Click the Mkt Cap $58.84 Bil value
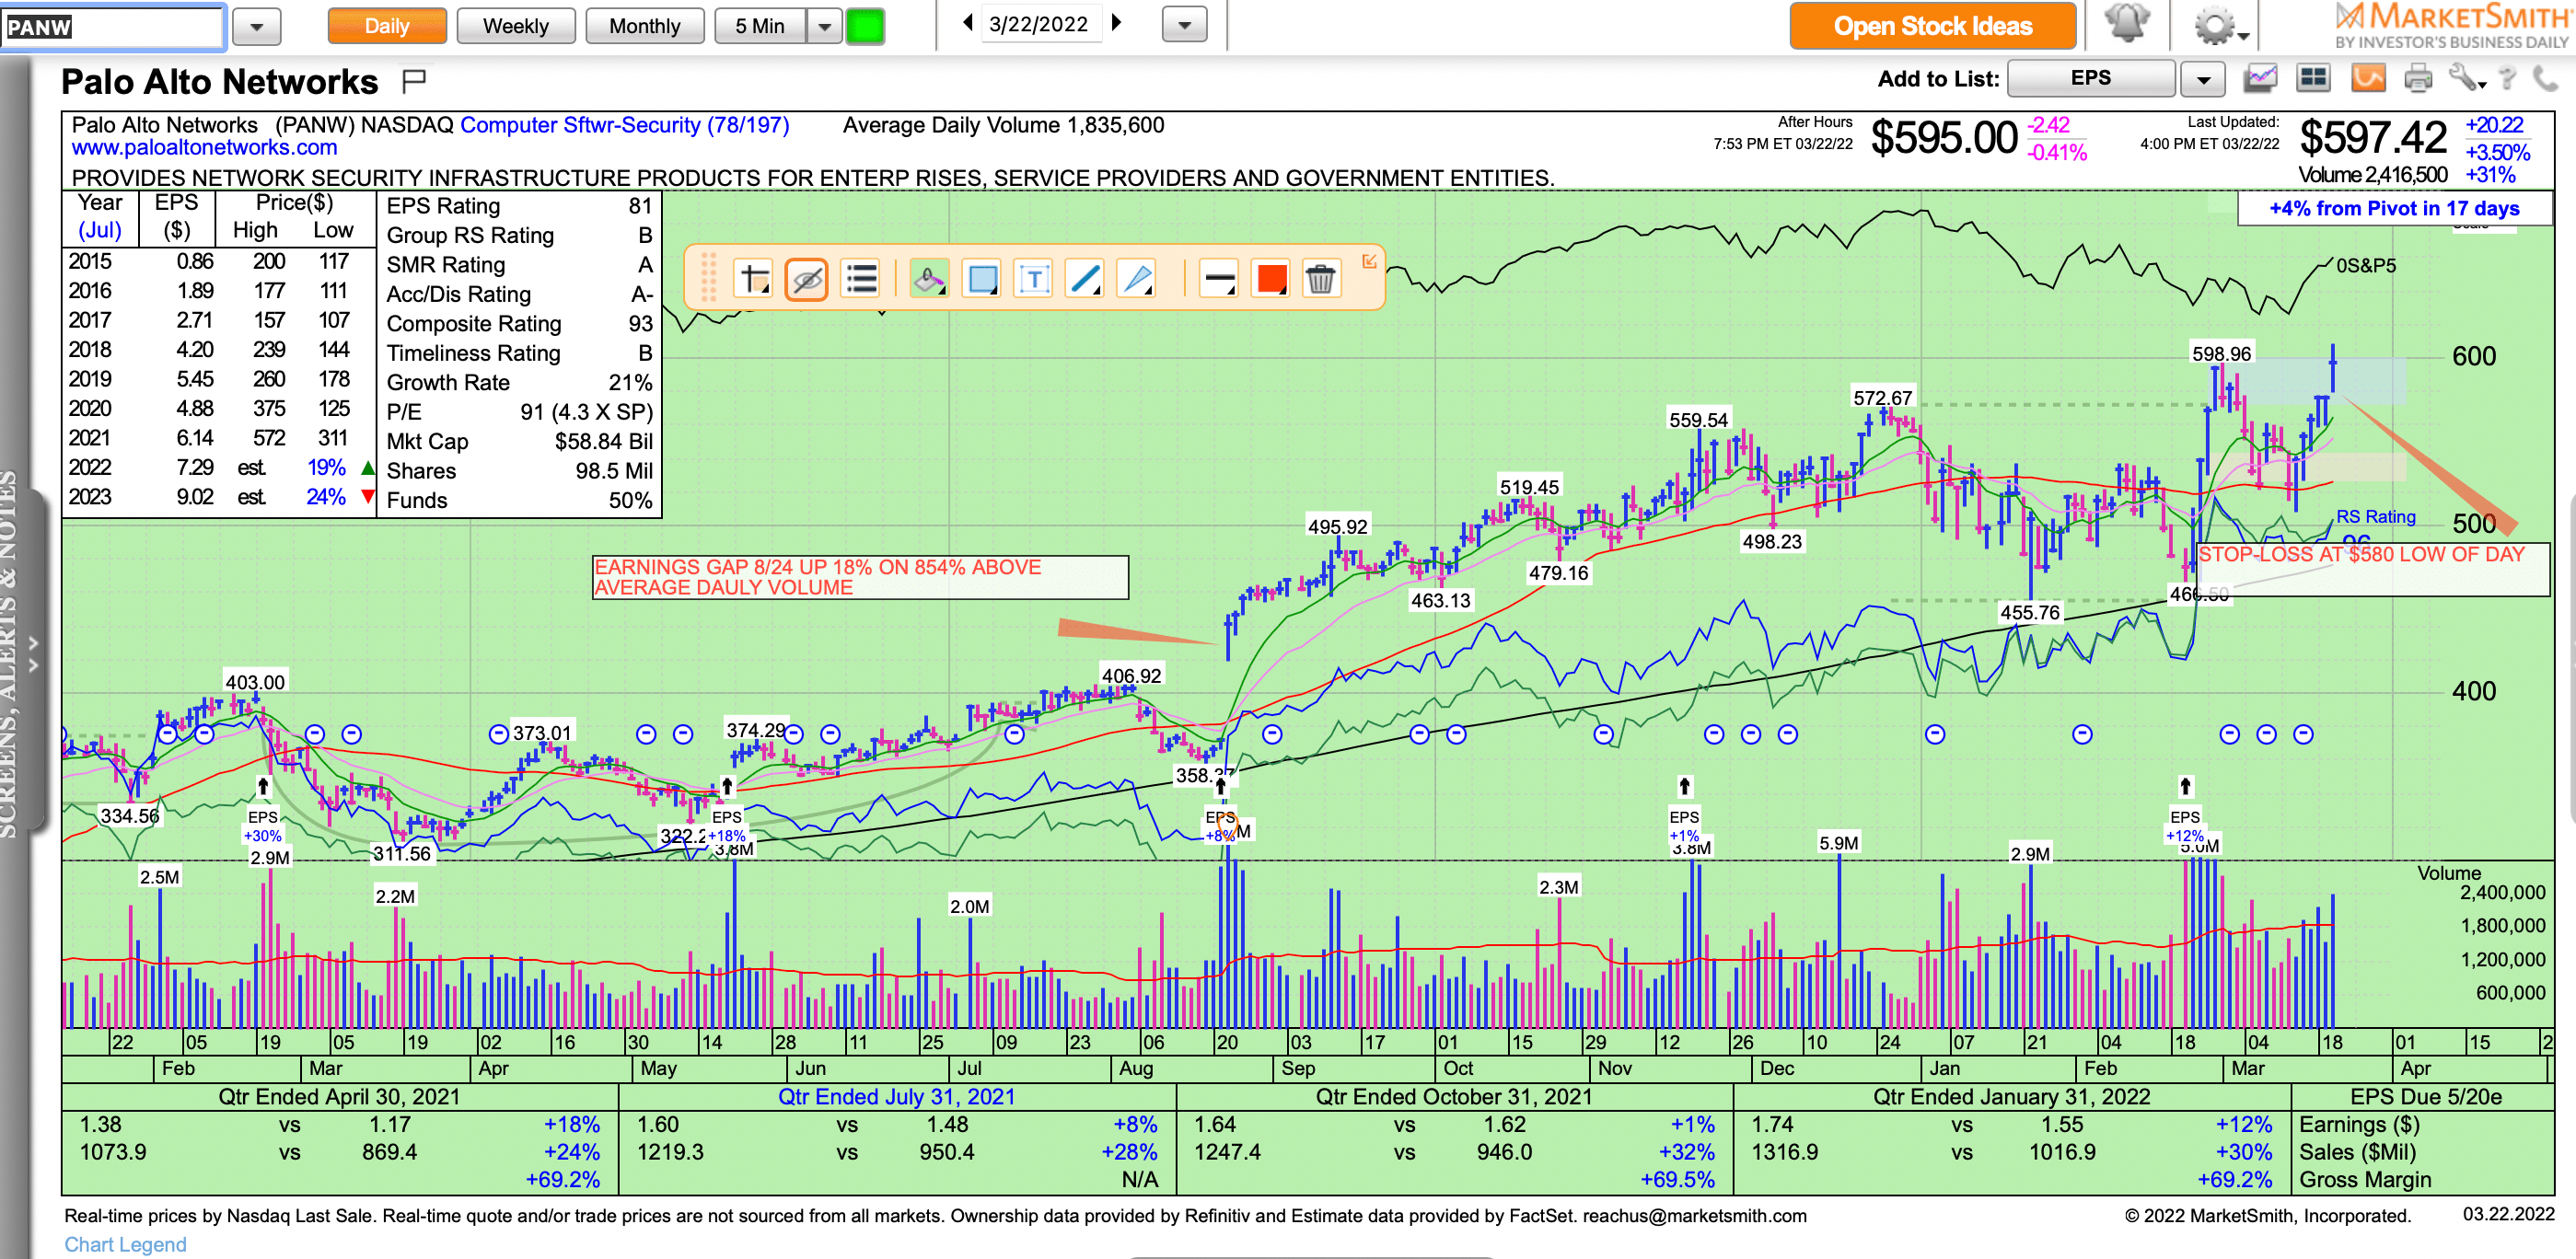2576x1259 pixels. coord(603,442)
